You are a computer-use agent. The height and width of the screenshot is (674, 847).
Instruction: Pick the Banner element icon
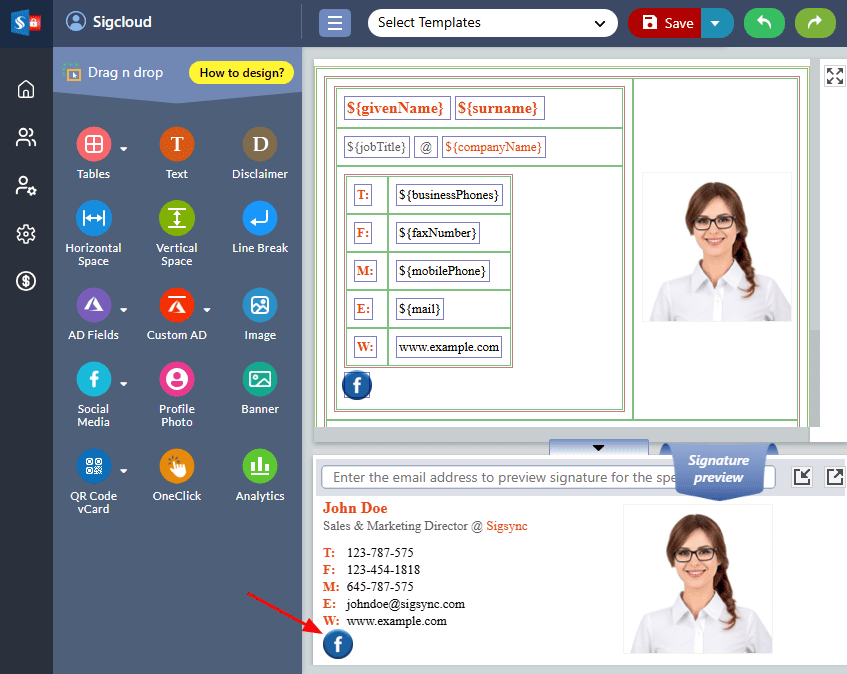[260, 380]
